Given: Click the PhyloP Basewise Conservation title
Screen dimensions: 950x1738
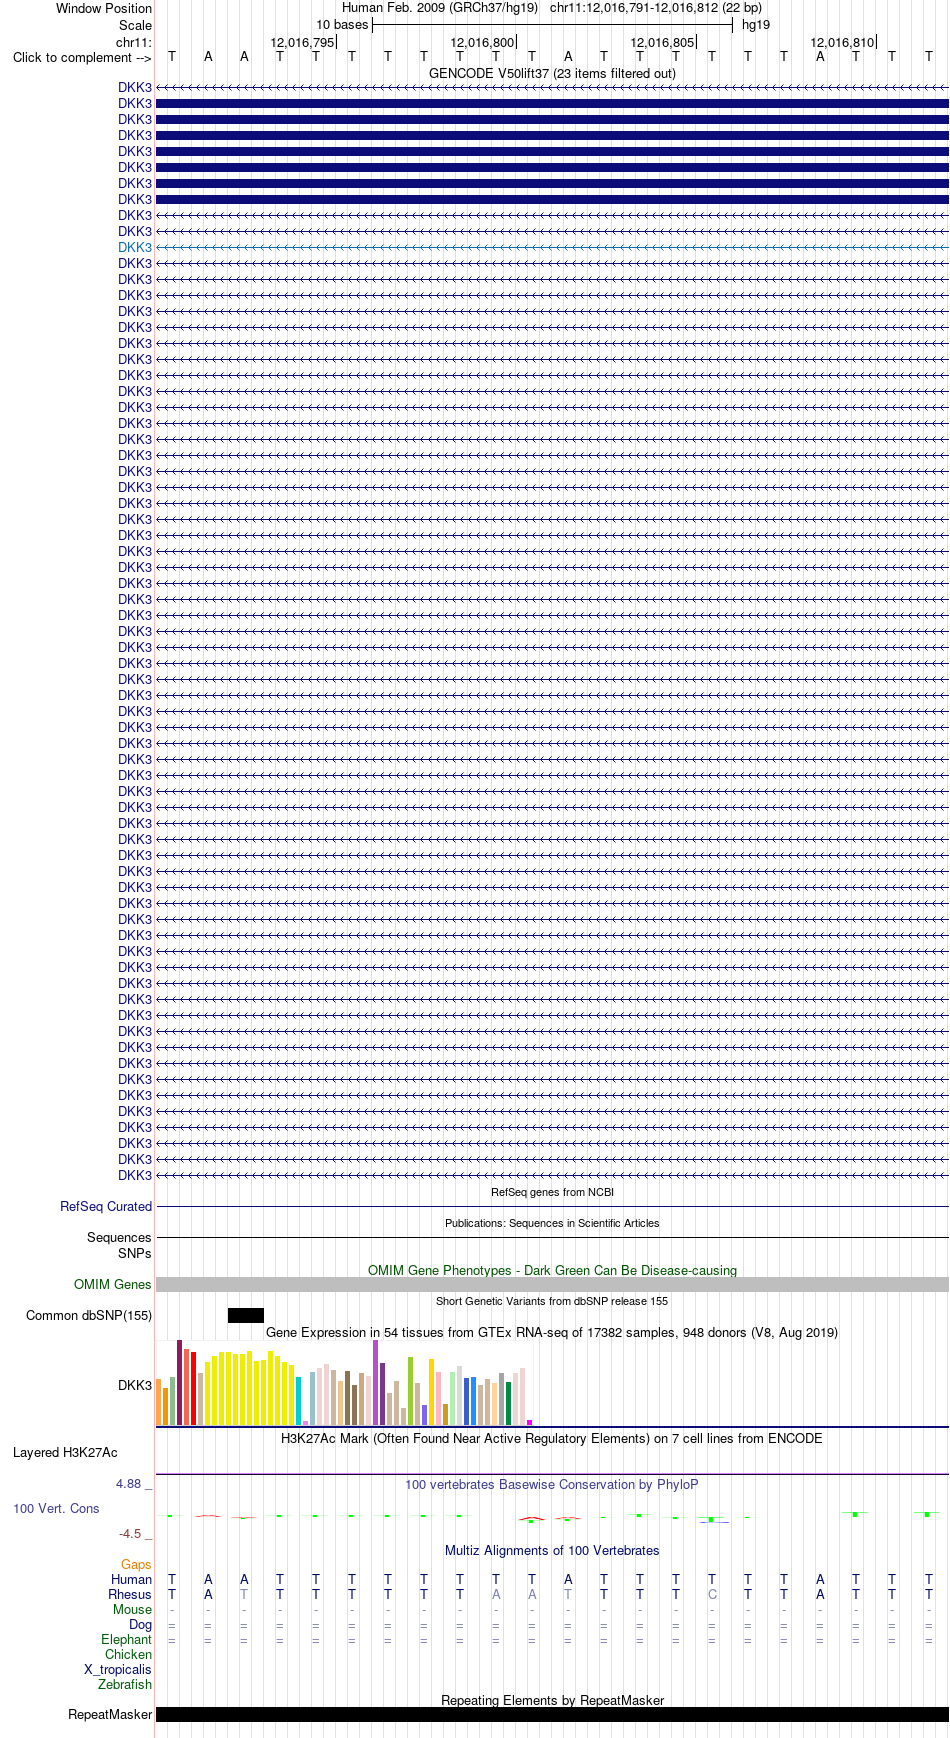Looking at the screenshot, I should pos(552,1484).
